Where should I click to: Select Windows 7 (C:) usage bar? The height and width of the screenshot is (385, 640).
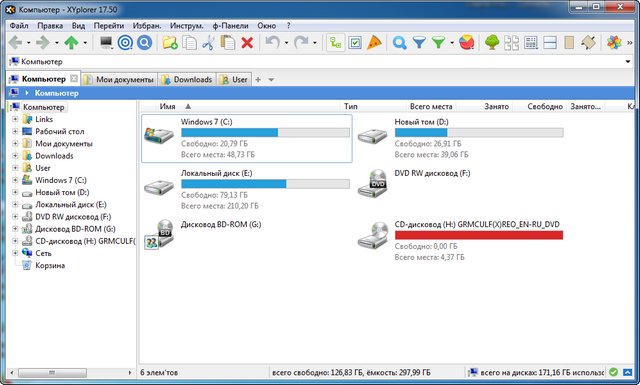click(265, 133)
